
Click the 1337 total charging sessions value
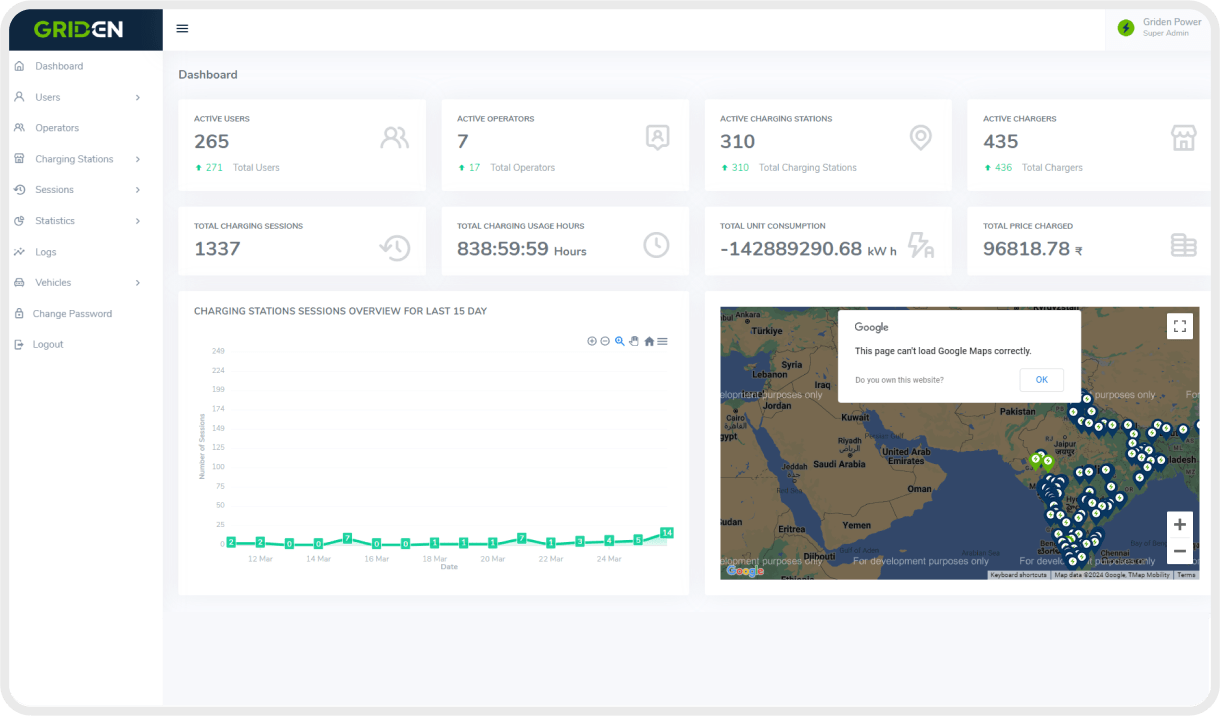click(217, 249)
